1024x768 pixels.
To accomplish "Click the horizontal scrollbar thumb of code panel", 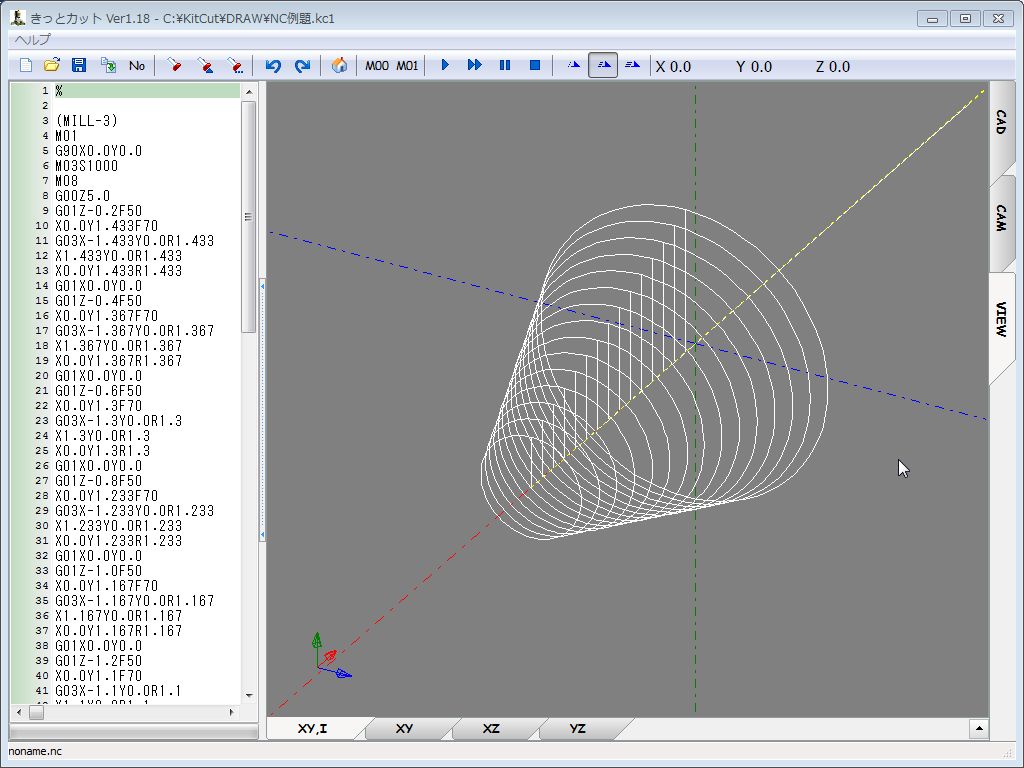I will coord(36,712).
